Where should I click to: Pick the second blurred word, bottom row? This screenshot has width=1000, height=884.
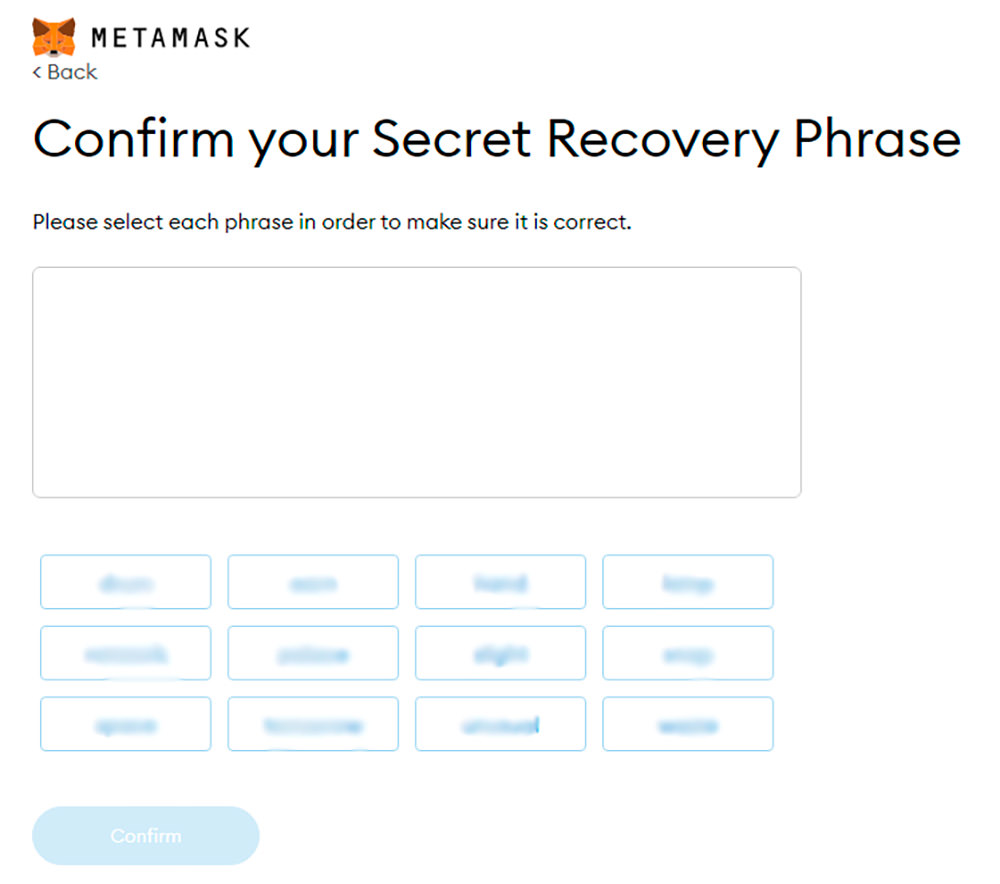(x=313, y=724)
